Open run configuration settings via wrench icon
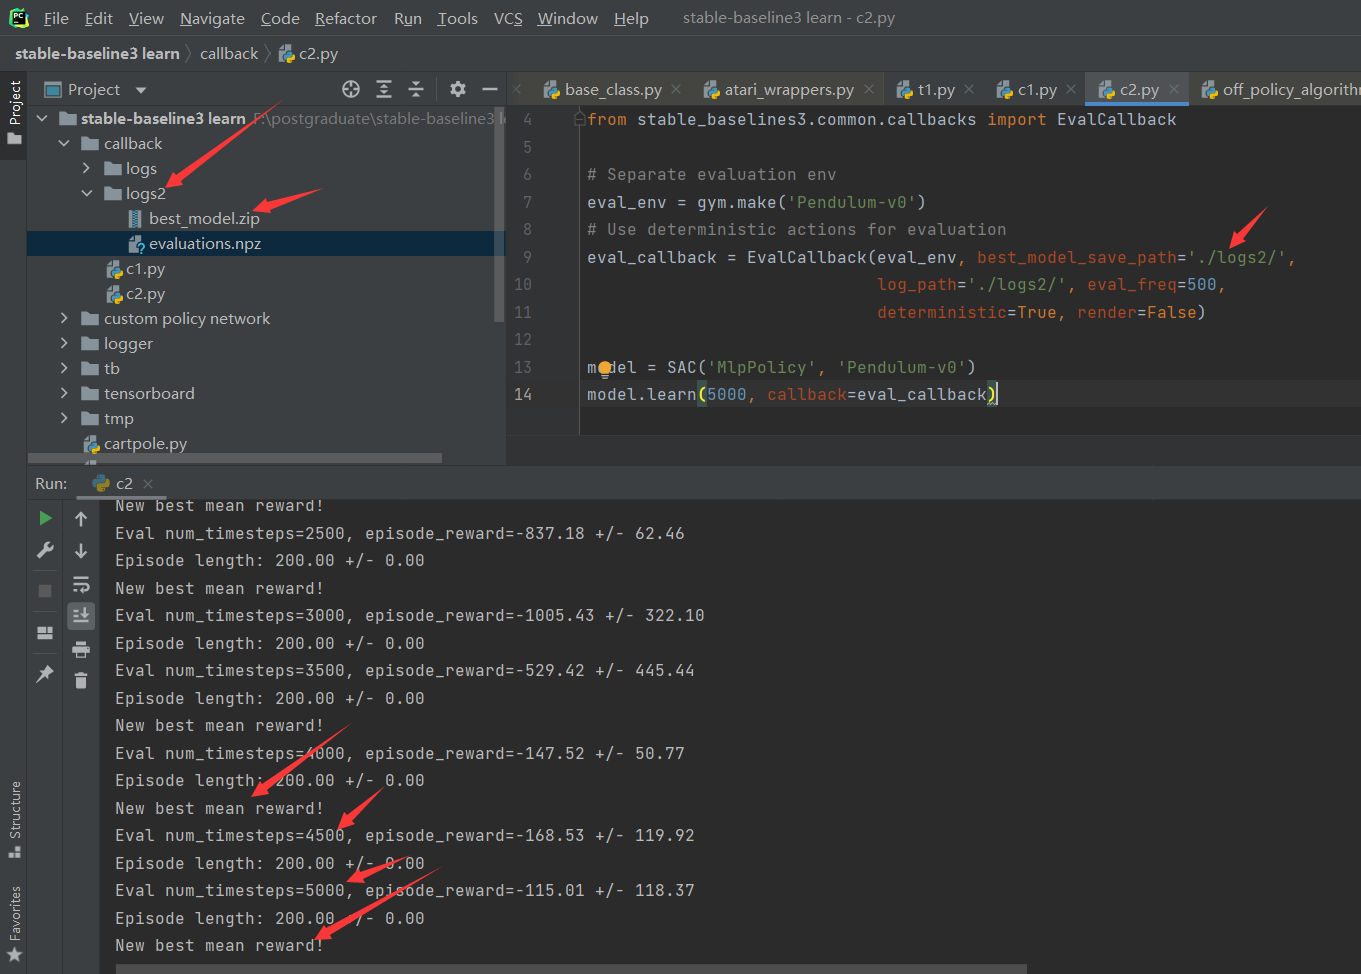1361x974 pixels. tap(45, 548)
